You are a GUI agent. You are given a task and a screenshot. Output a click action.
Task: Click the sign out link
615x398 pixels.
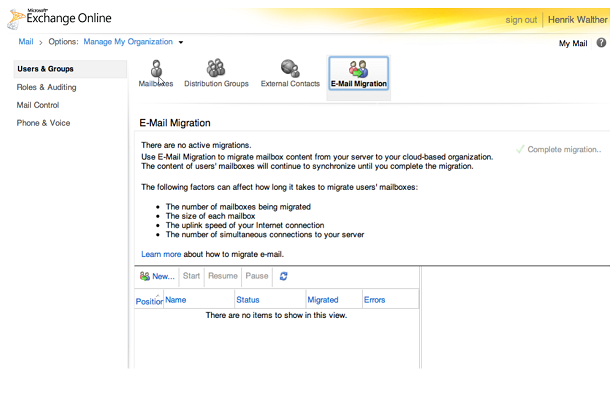tap(521, 20)
